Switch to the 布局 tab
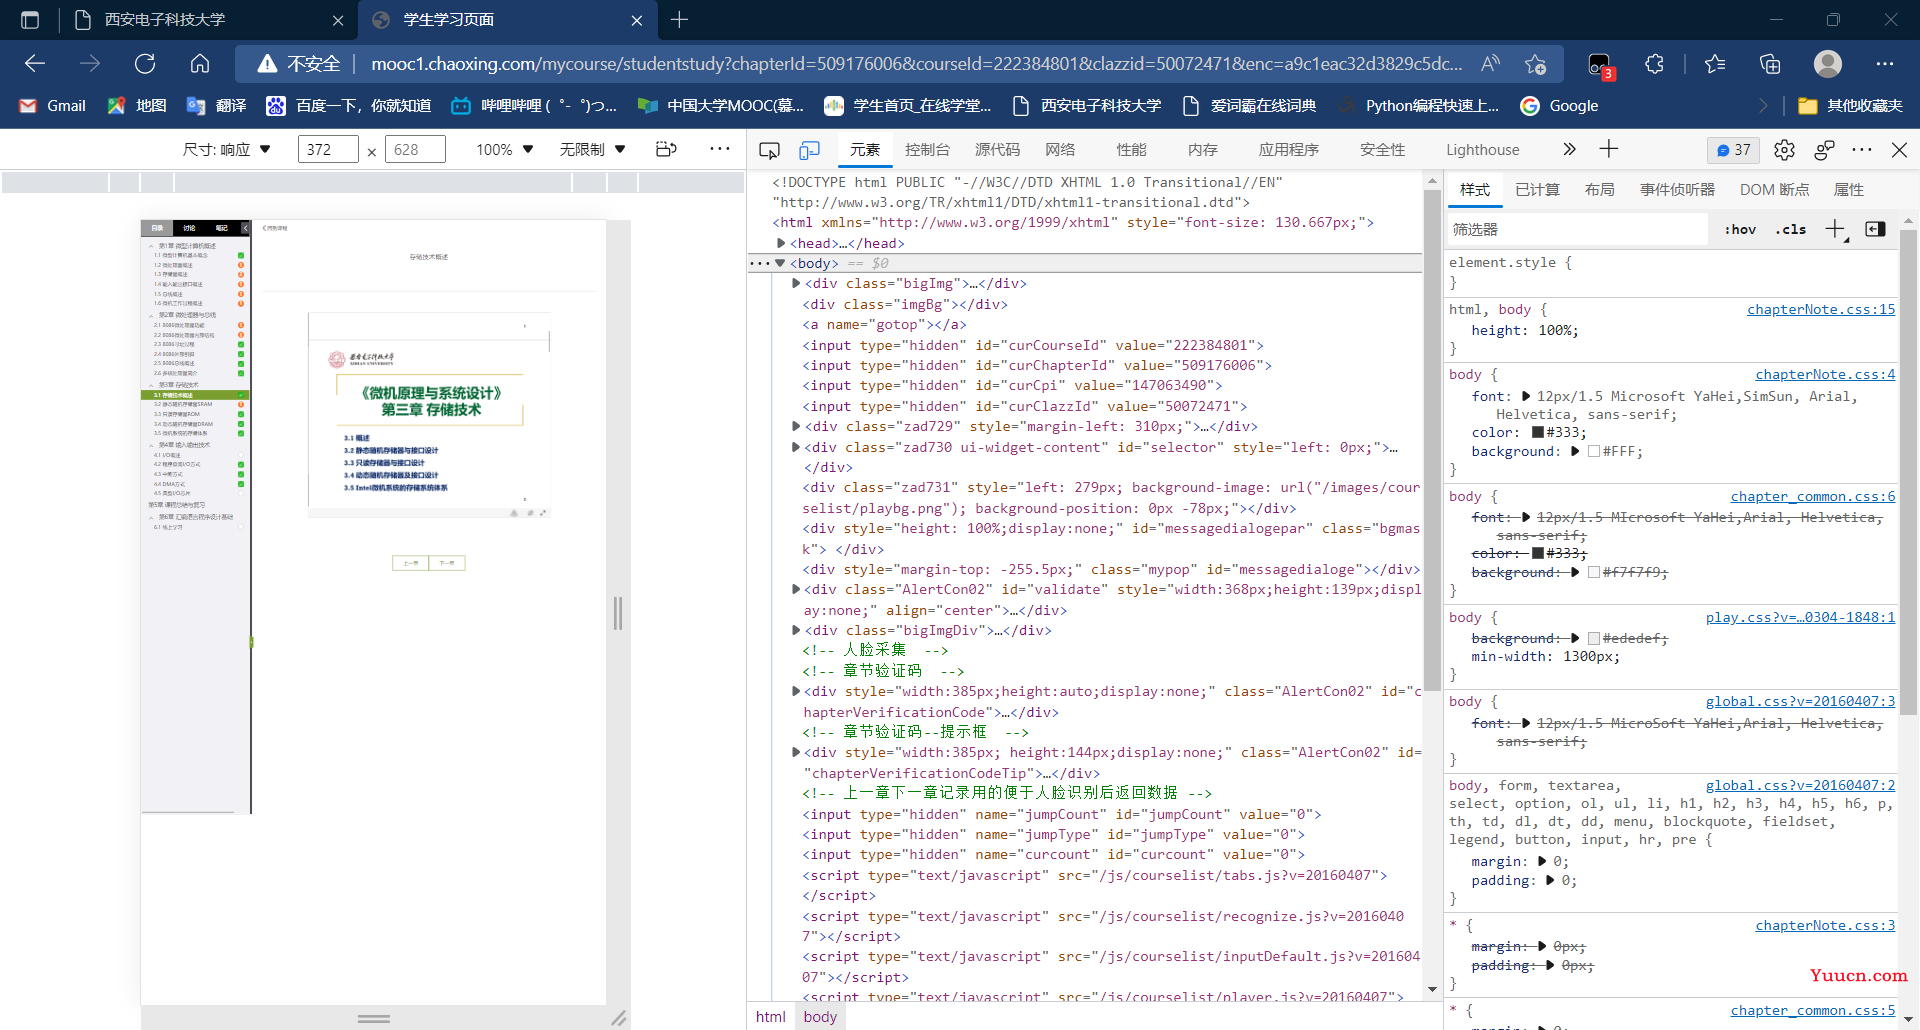 pyautogui.click(x=1599, y=190)
